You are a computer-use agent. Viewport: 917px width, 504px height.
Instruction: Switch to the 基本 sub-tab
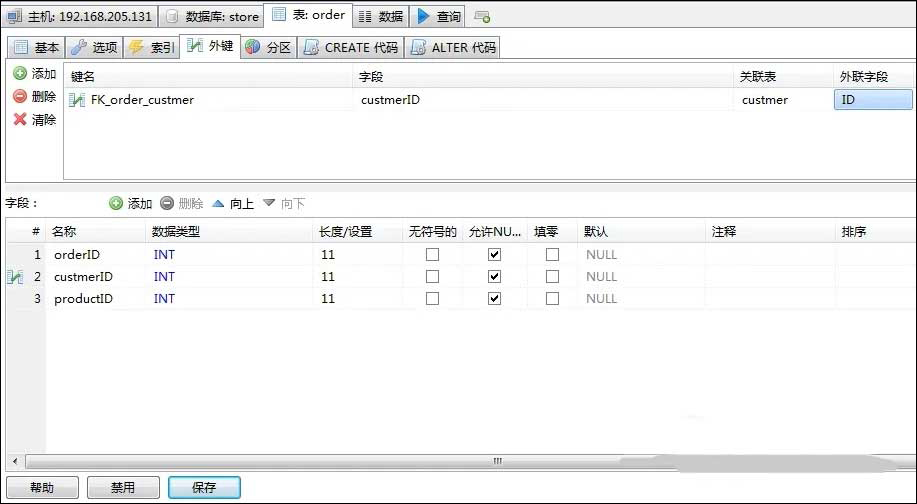point(36,47)
